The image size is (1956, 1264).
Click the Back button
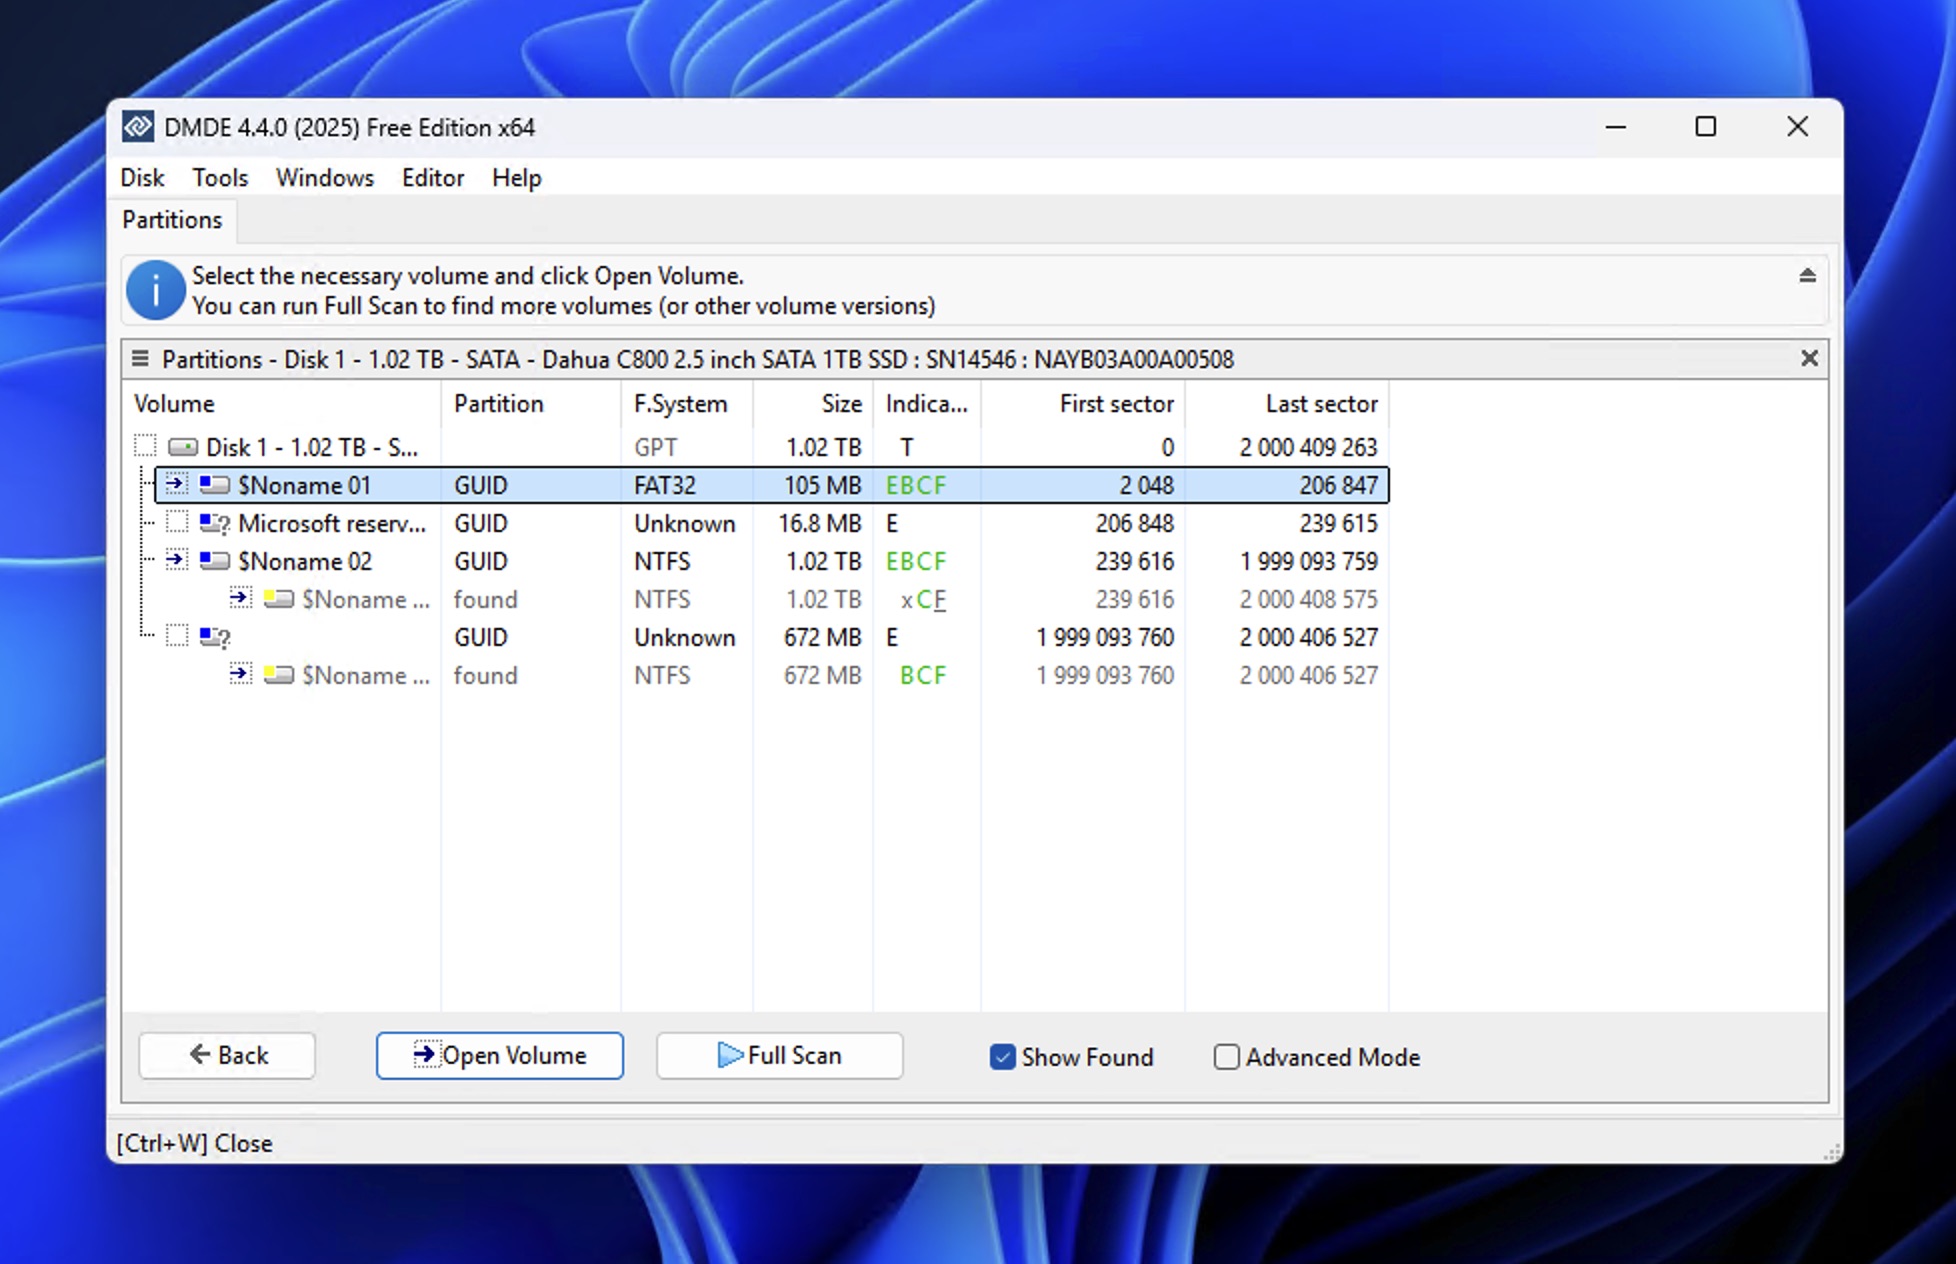(x=226, y=1056)
